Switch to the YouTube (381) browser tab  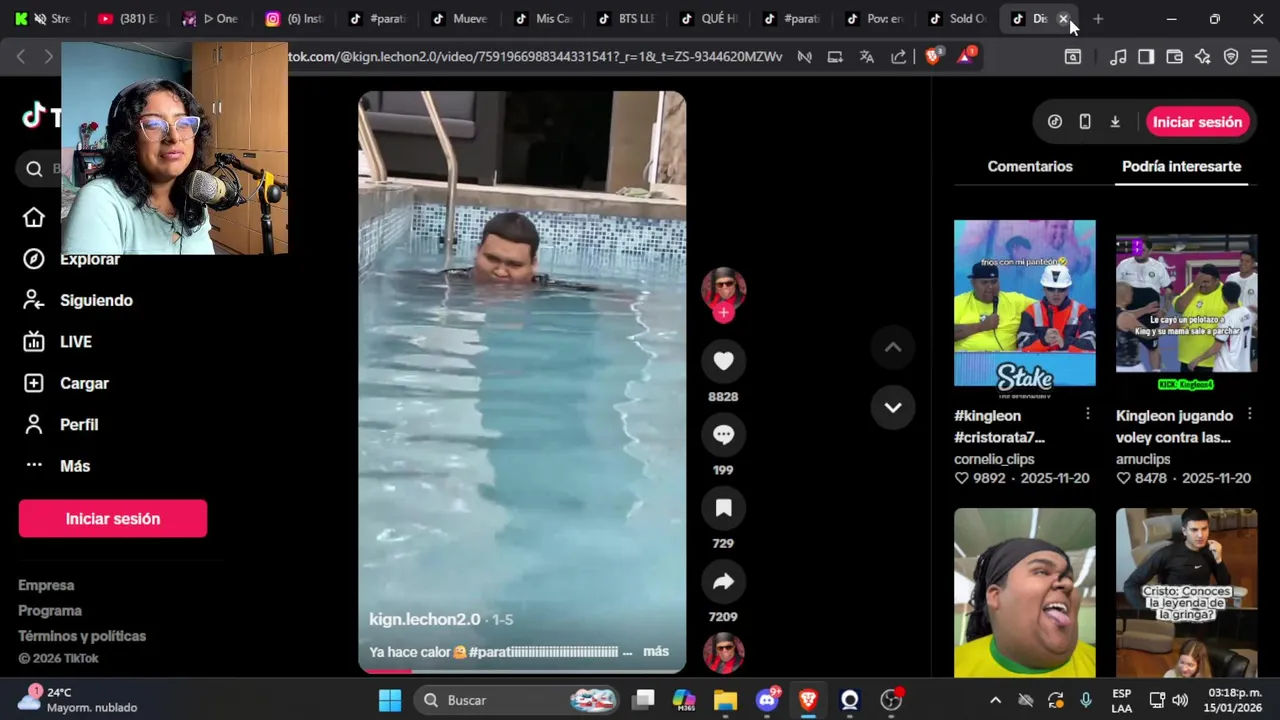pyautogui.click(x=129, y=19)
